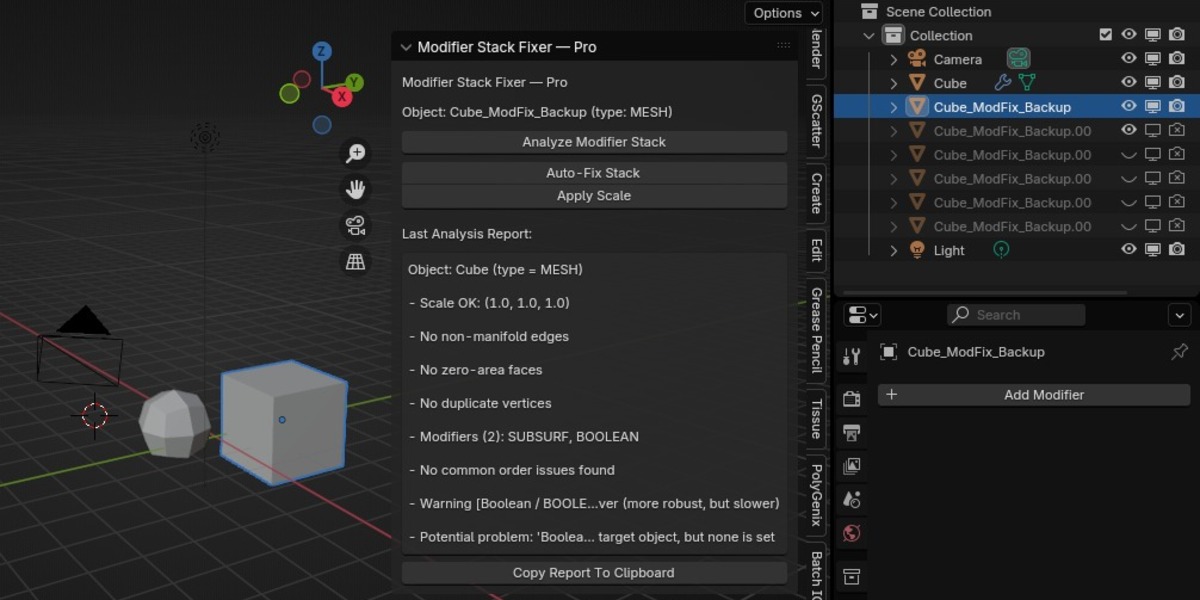The width and height of the screenshot is (1200, 600).
Task: Click the Analyze Modifier Stack button
Action: click(594, 142)
